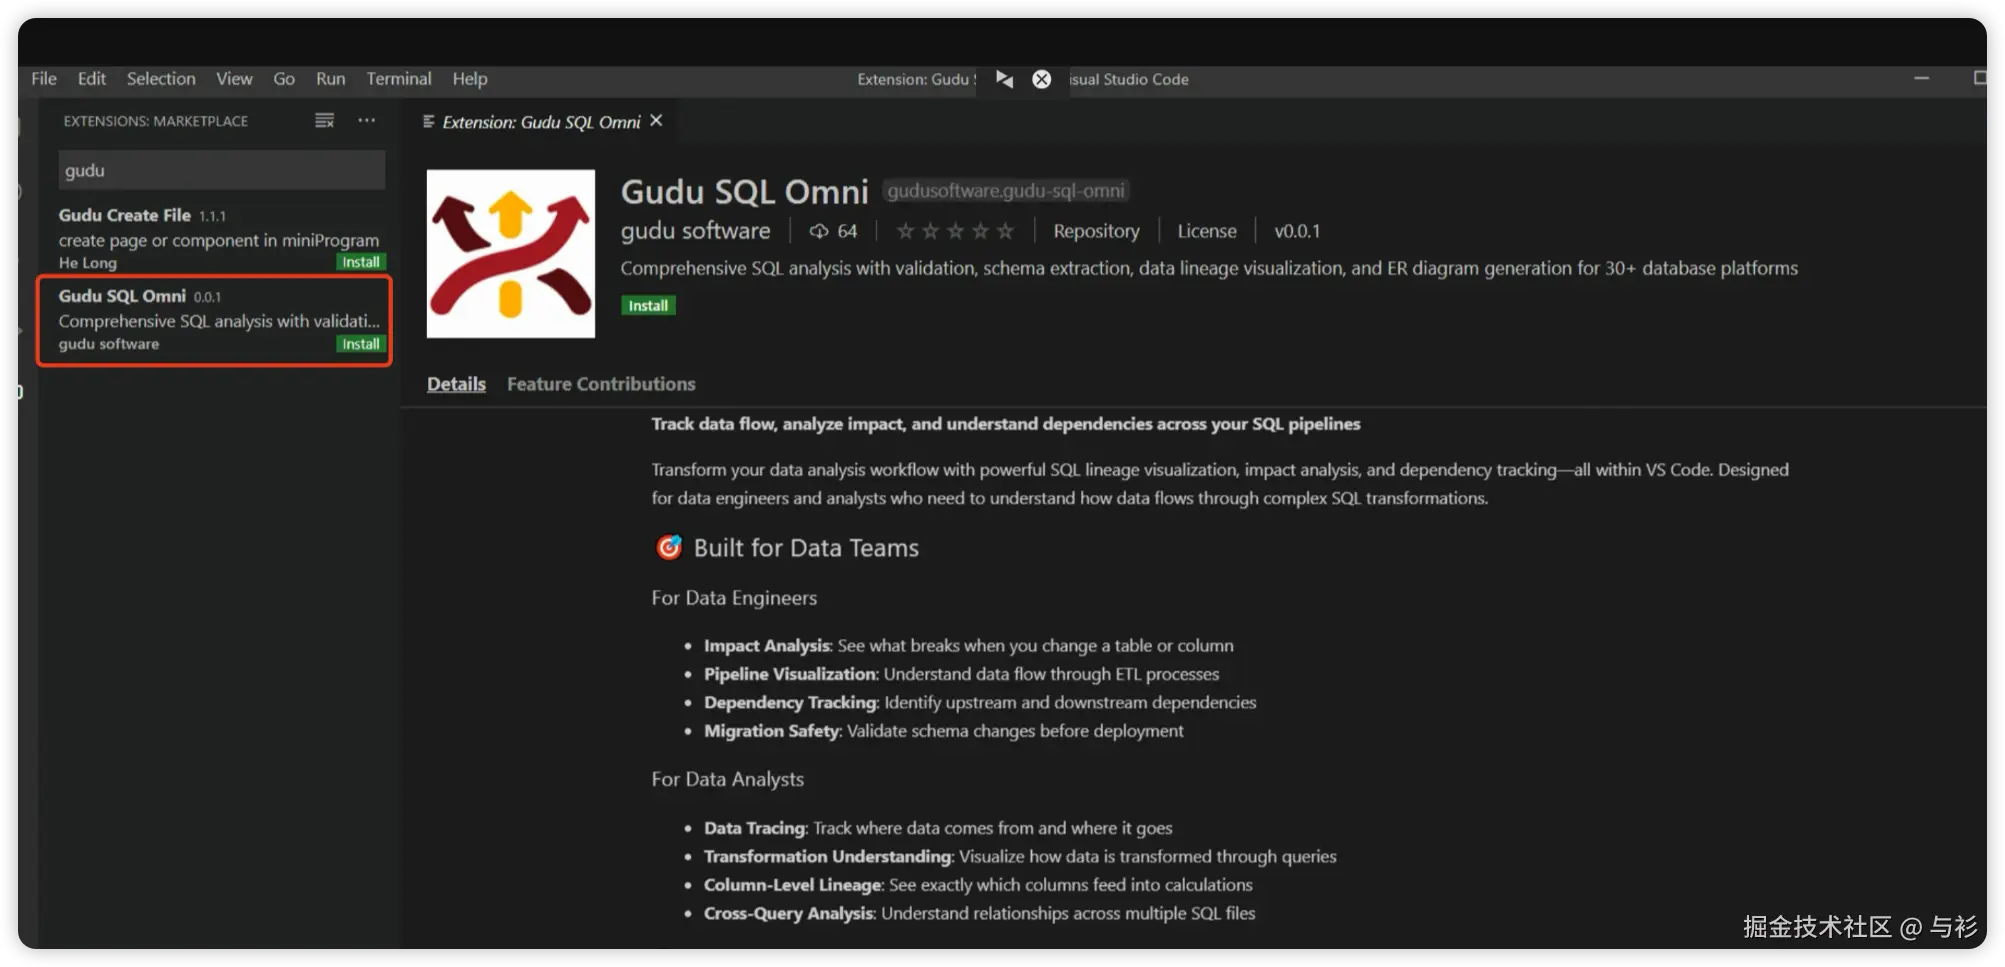Image resolution: width=2005 pixels, height=967 pixels.
Task: Click the extensions search box containing gudu
Action: point(221,170)
